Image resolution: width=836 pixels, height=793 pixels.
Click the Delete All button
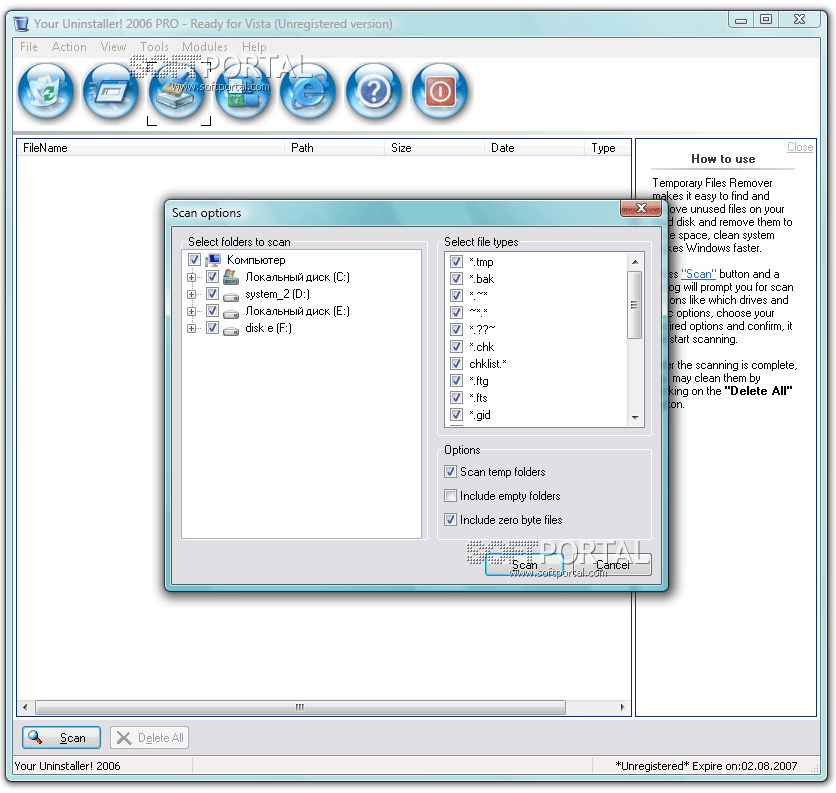pos(149,738)
